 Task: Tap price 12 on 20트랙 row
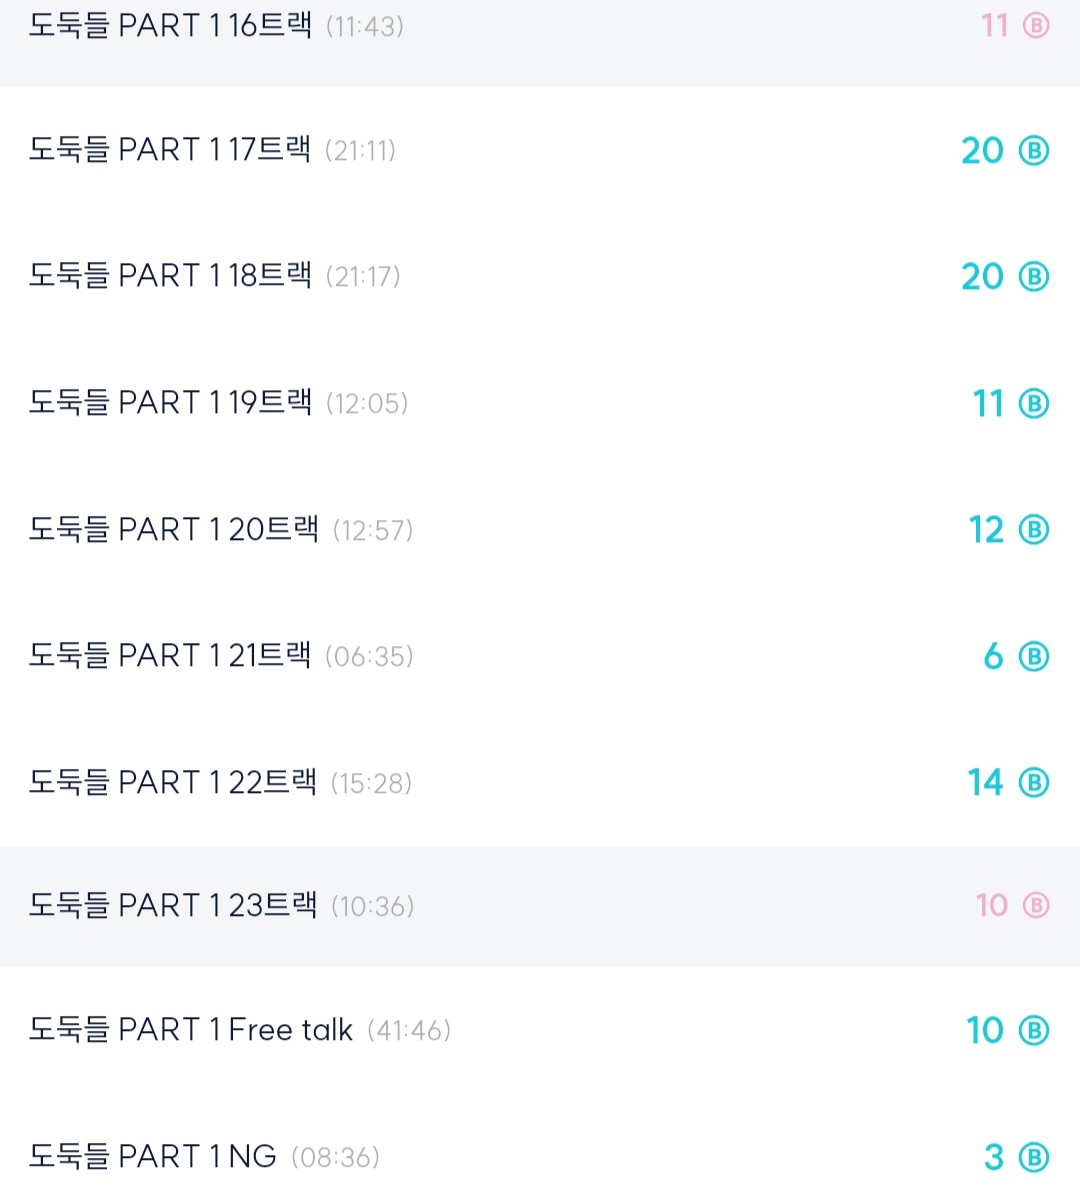coord(986,530)
